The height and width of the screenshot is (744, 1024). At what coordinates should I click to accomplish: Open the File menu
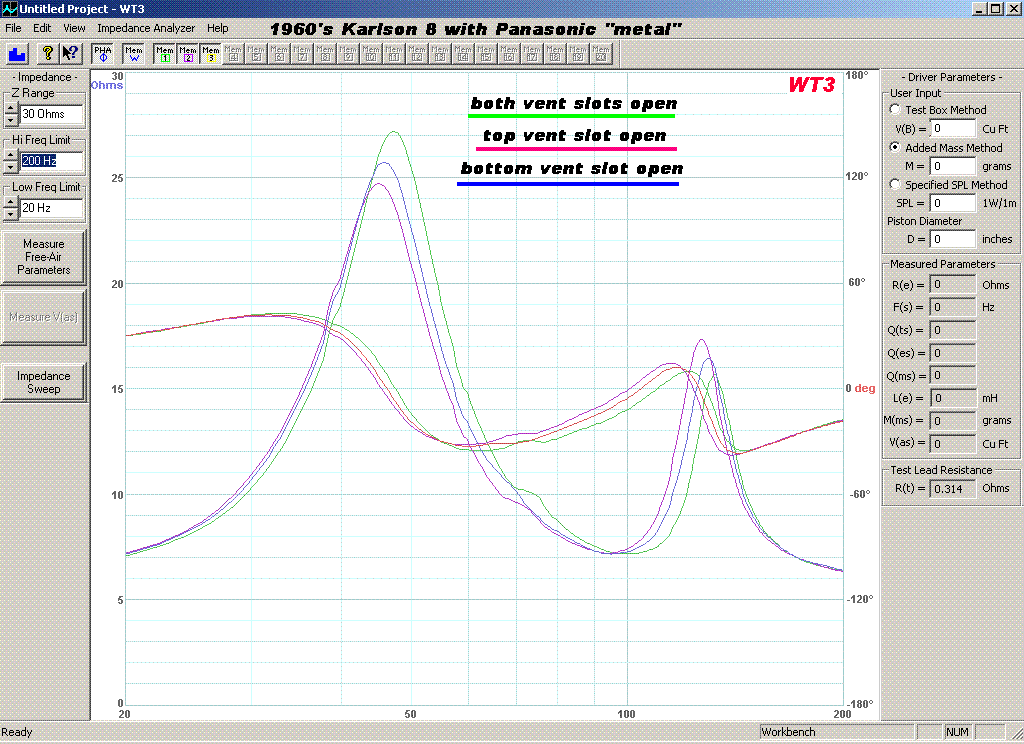click(13, 28)
